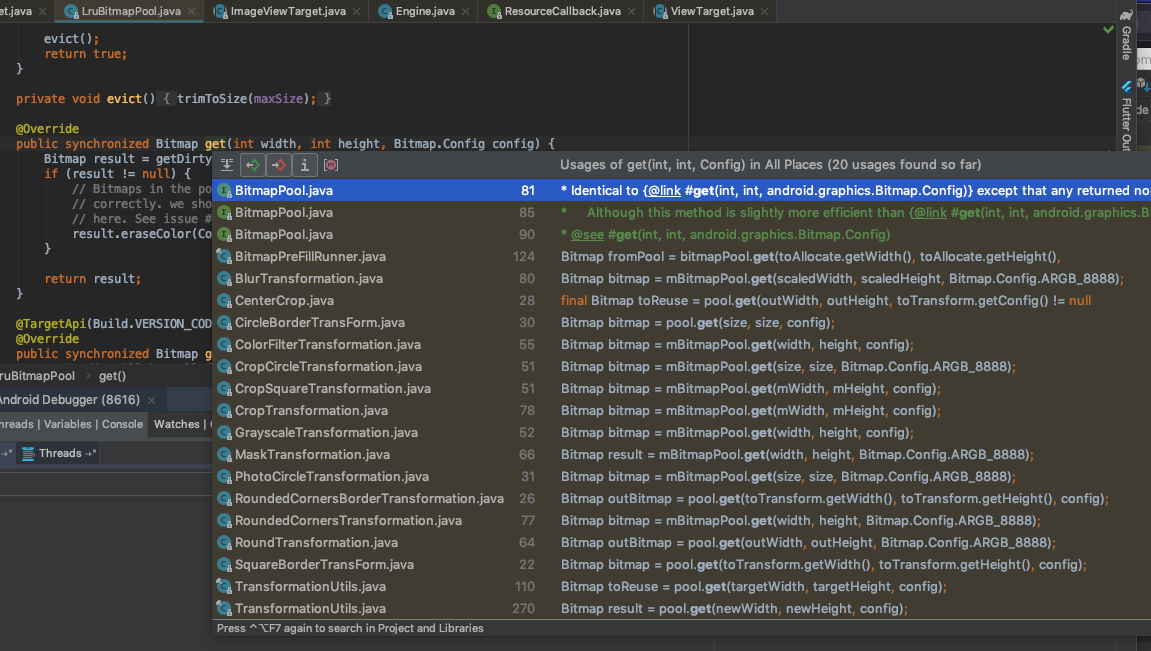1151x651 pixels.
Task: Switch to the ImageViewTarget.java tab
Action: click(x=287, y=11)
